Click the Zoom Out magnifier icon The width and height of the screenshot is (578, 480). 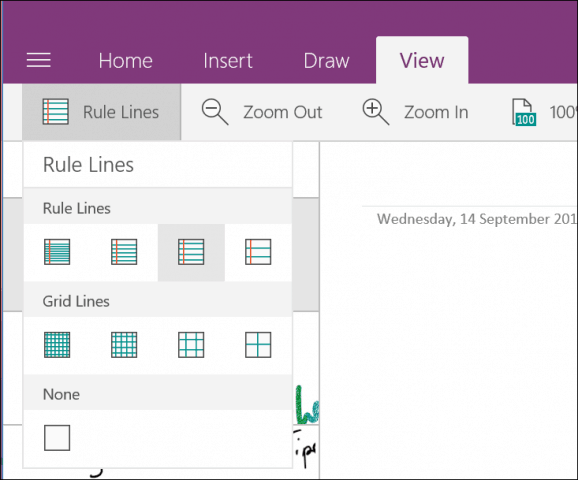pos(215,112)
